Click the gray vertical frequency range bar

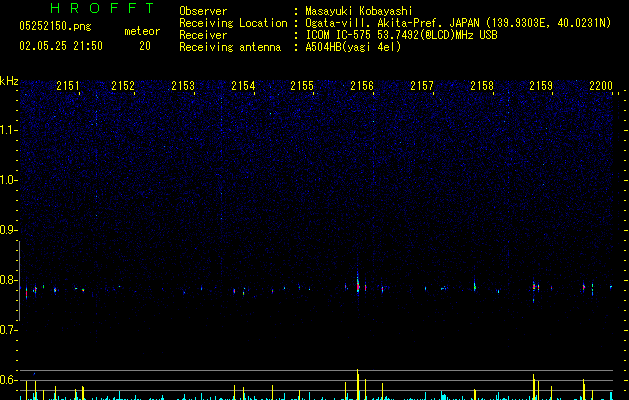(19, 280)
